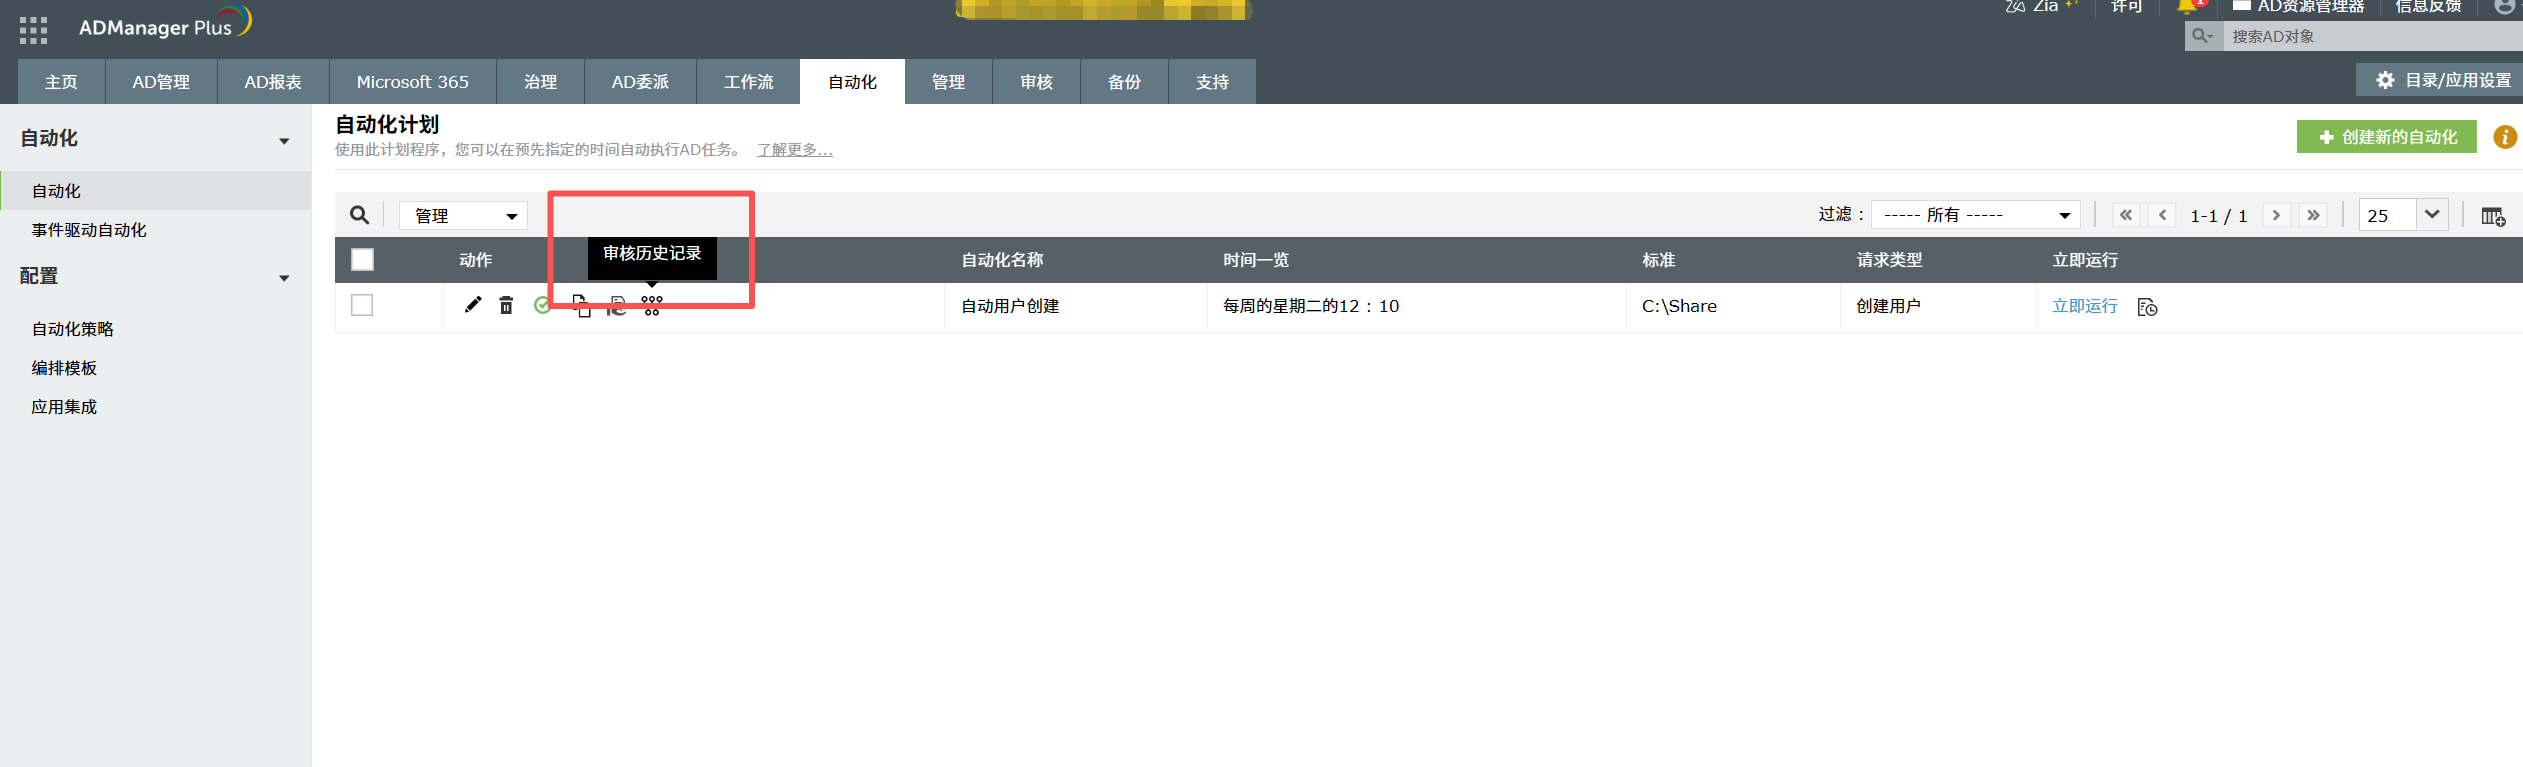Open the 25 rows-per-page dropdown

pos(2403,215)
